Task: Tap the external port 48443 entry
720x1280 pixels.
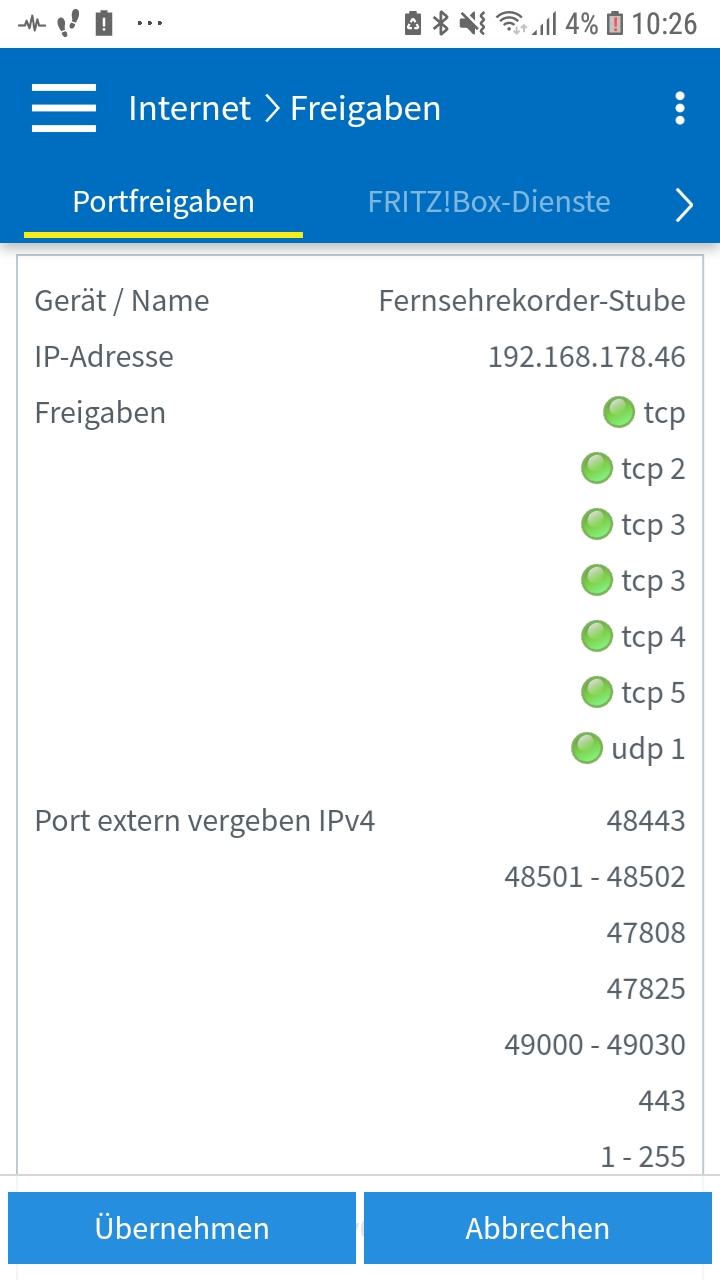Action: (646, 821)
